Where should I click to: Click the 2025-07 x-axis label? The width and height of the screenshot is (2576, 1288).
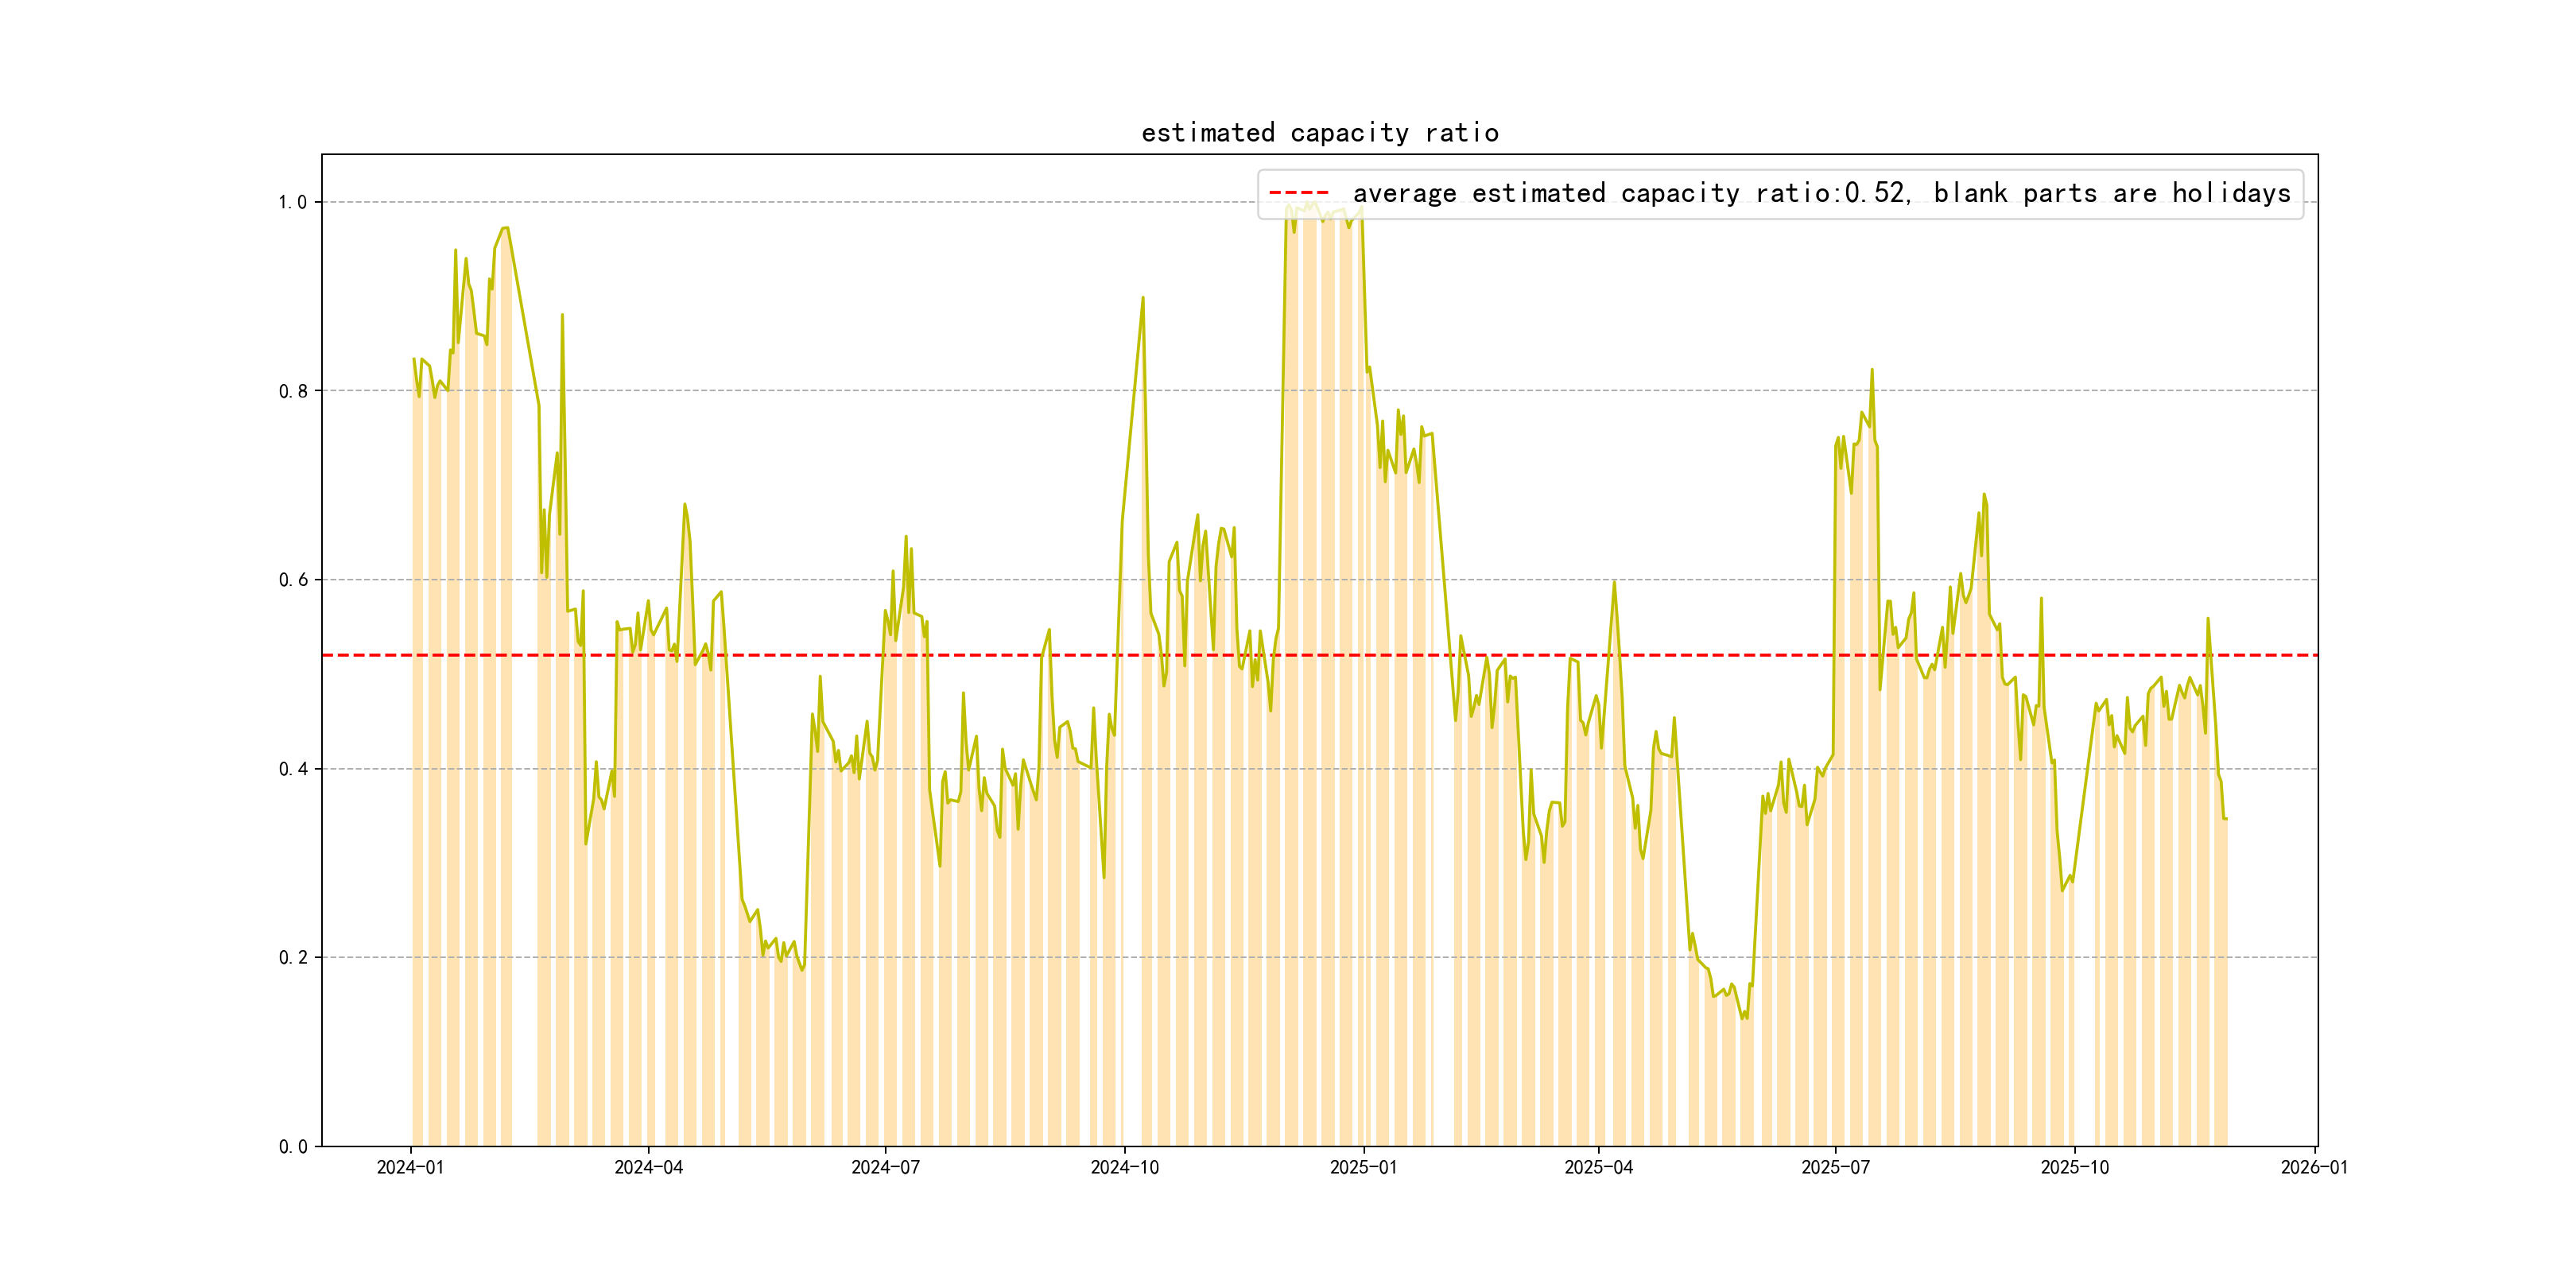pos(1835,1168)
